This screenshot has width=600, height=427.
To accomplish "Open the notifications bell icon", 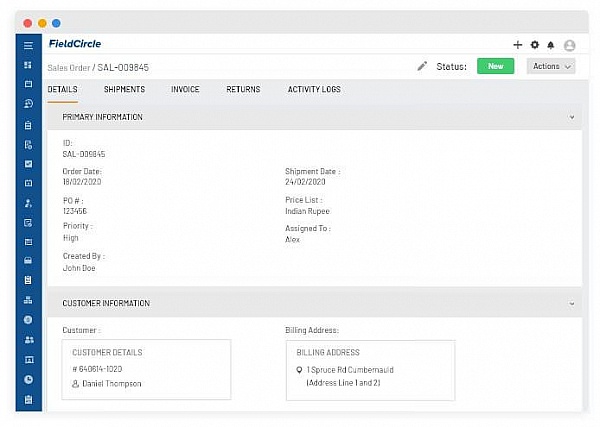I will click(x=551, y=45).
